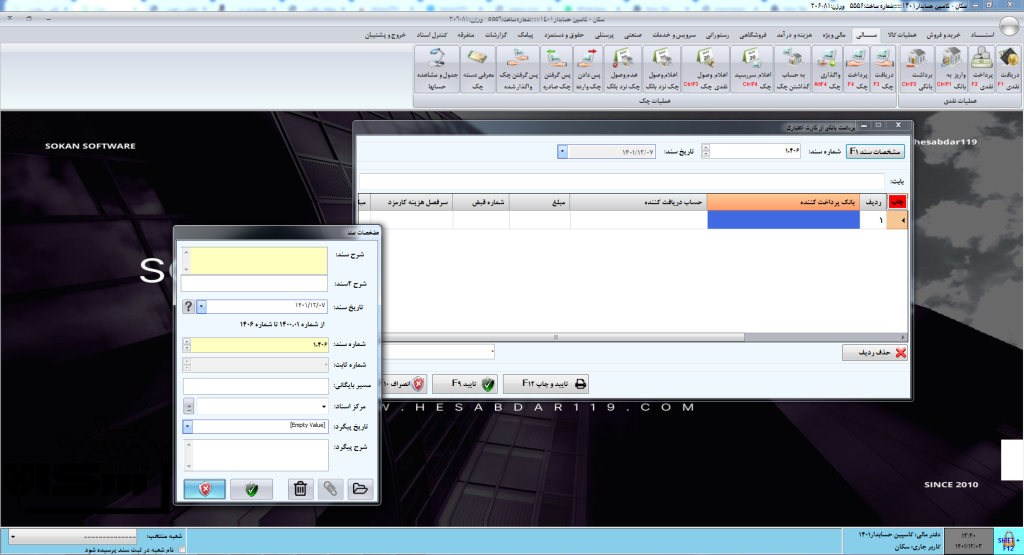Open the پرداخت نقدی (cash payment) ribbon icon
1024x555 pixels.
click(982, 70)
